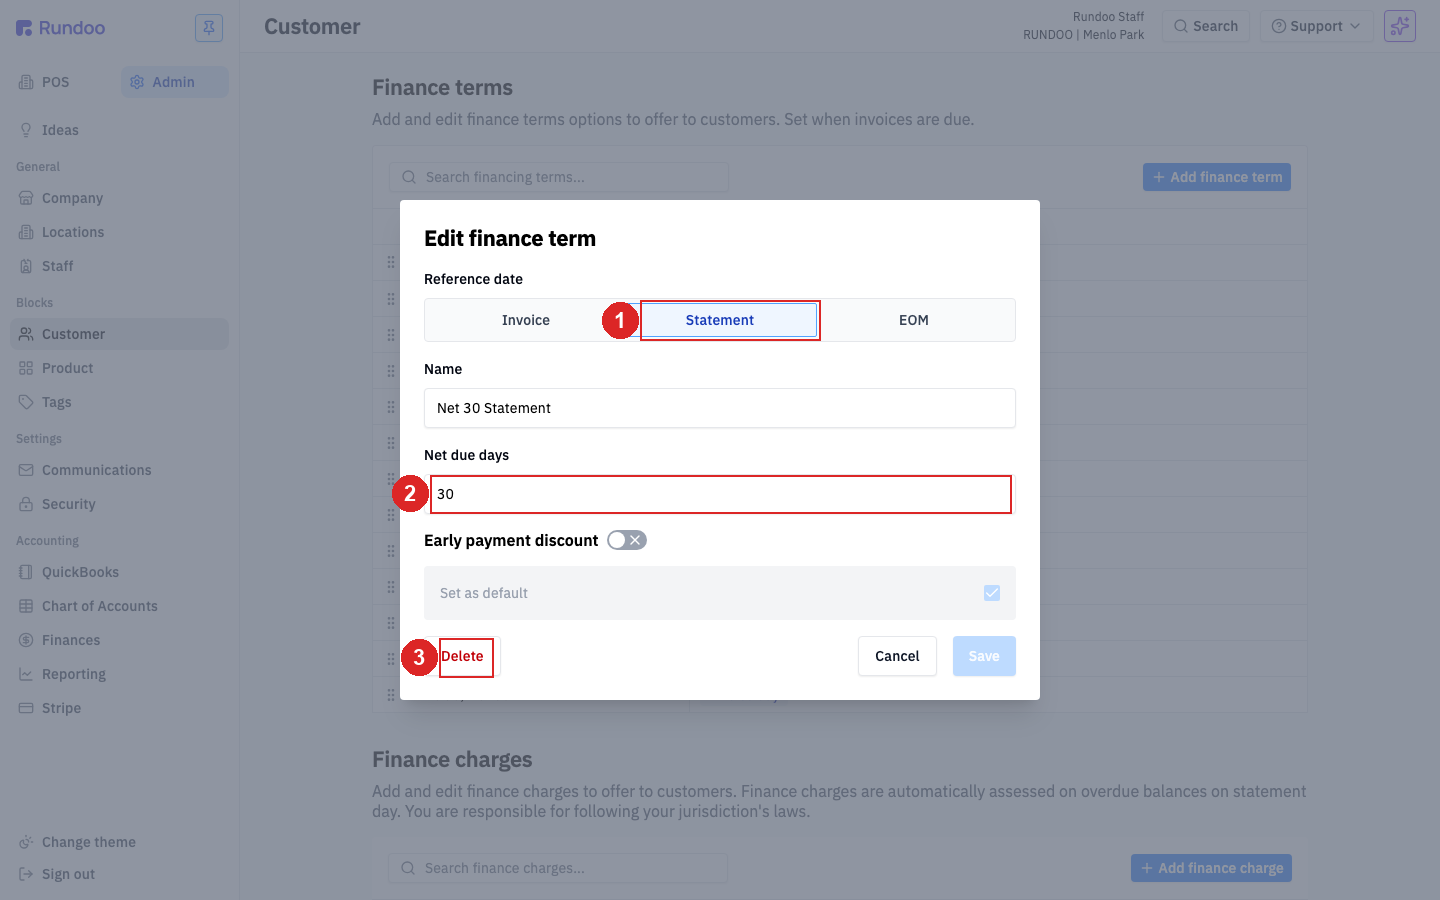Expand the Support dropdown chevron

click(x=1355, y=26)
